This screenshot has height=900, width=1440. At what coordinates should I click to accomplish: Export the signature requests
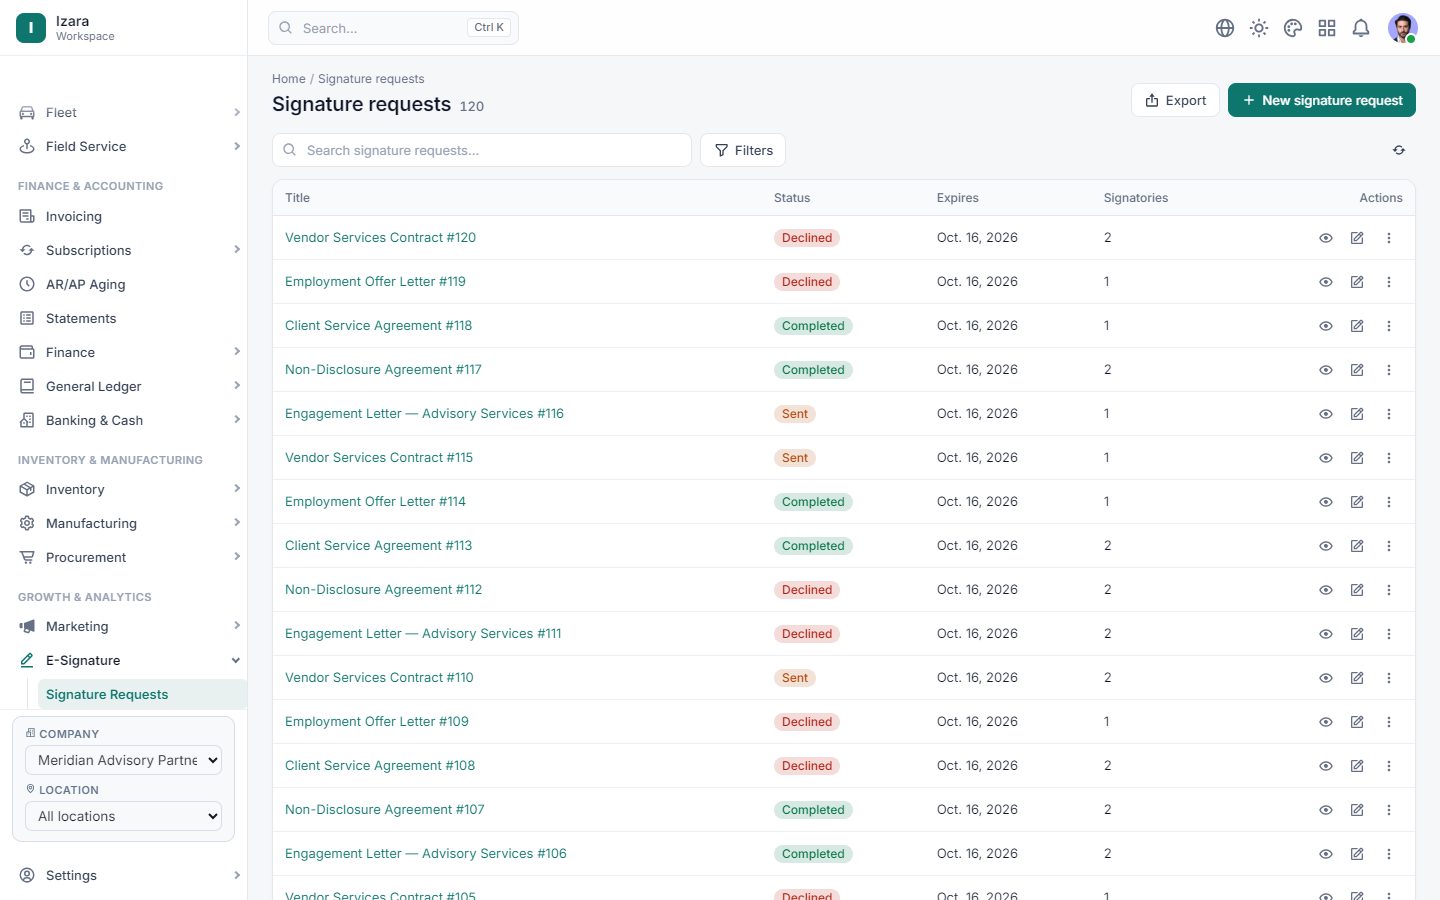(x=1176, y=100)
